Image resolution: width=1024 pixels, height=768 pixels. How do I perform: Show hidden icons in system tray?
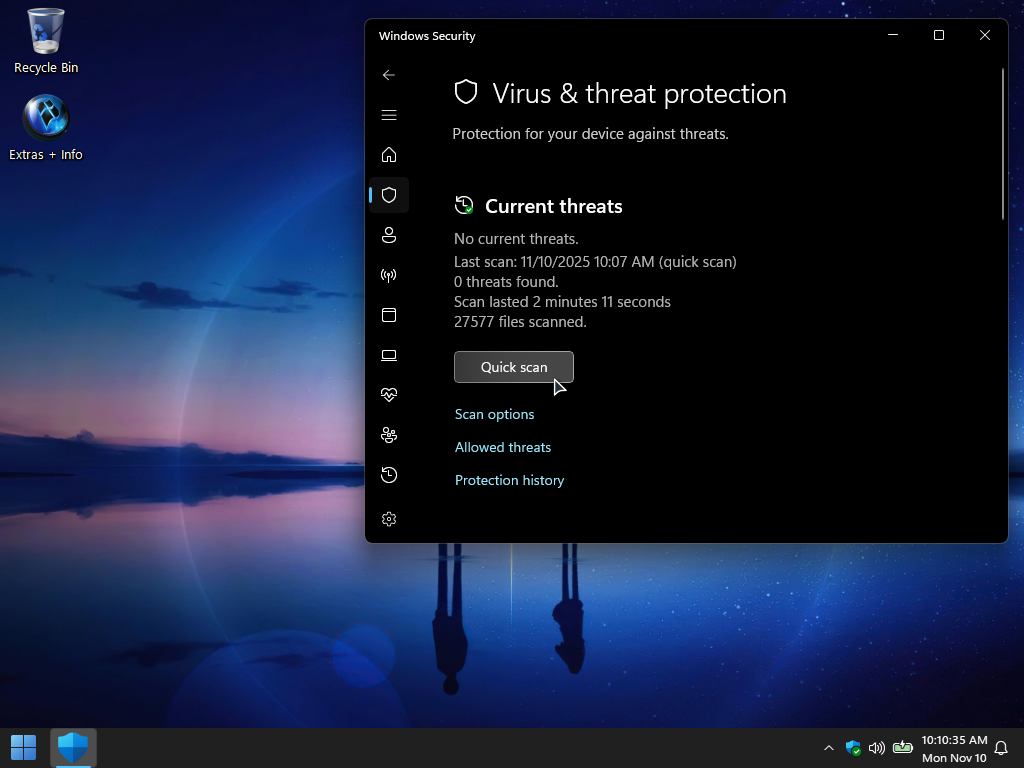pyautogui.click(x=828, y=748)
